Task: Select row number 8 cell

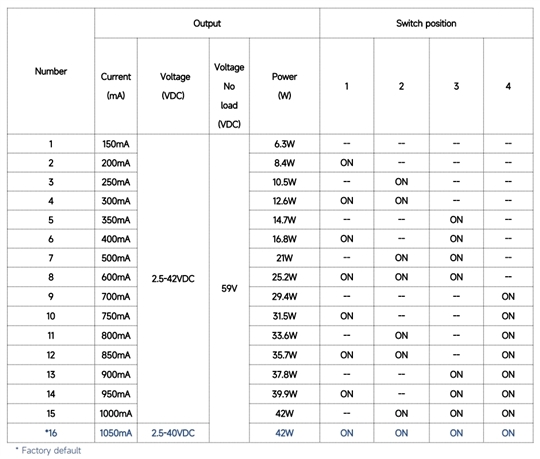Action: 51,277
